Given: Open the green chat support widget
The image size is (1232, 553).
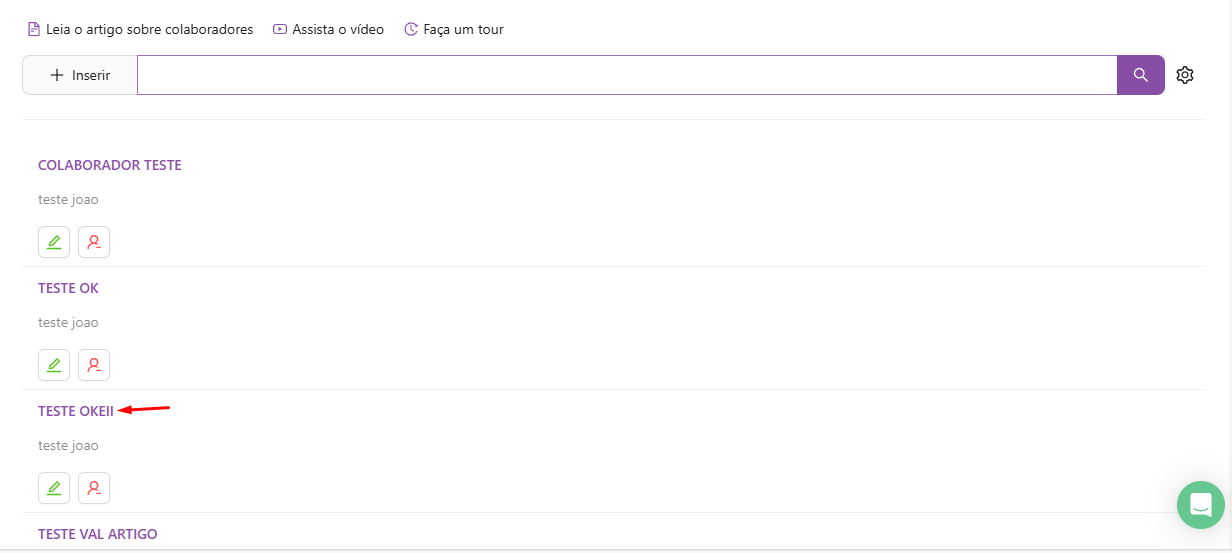Looking at the screenshot, I should click(x=1200, y=504).
